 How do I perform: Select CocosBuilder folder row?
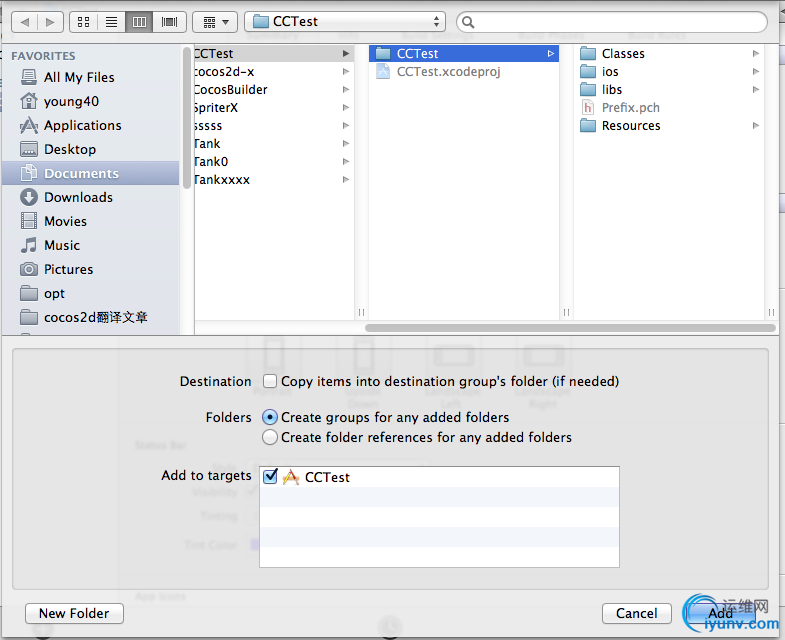(x=274, y=90)
